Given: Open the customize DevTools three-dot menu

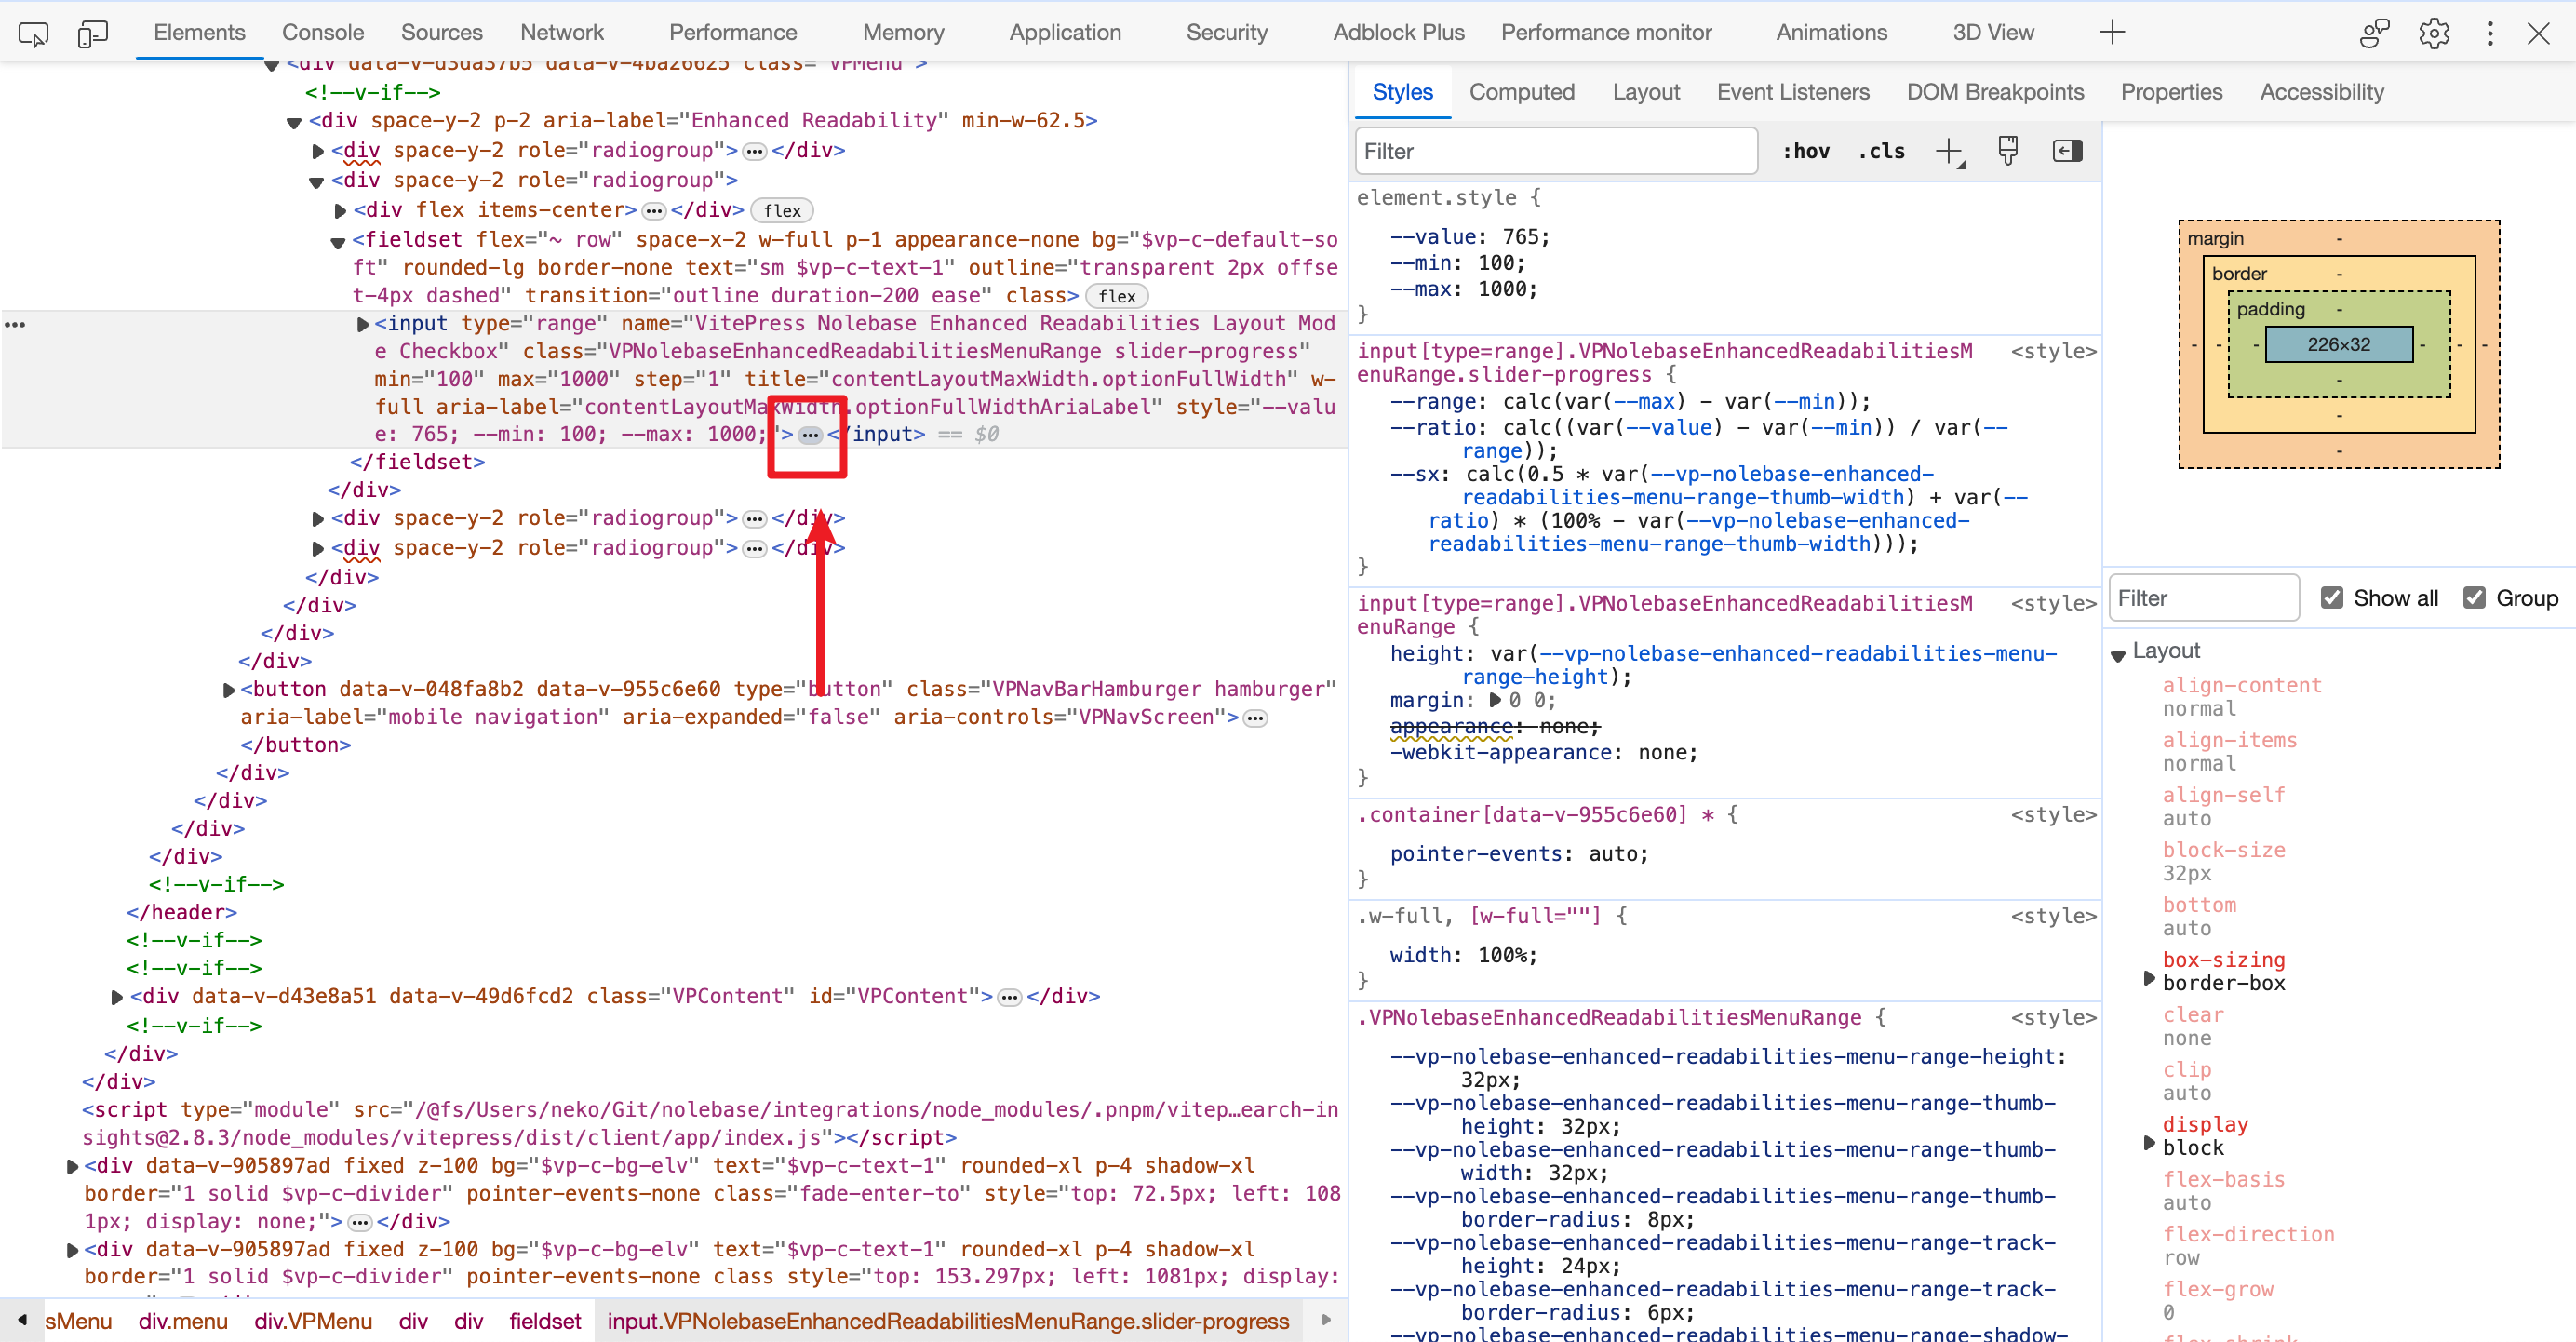Looking at the screenshot, I should click(x=2489, y=33).
